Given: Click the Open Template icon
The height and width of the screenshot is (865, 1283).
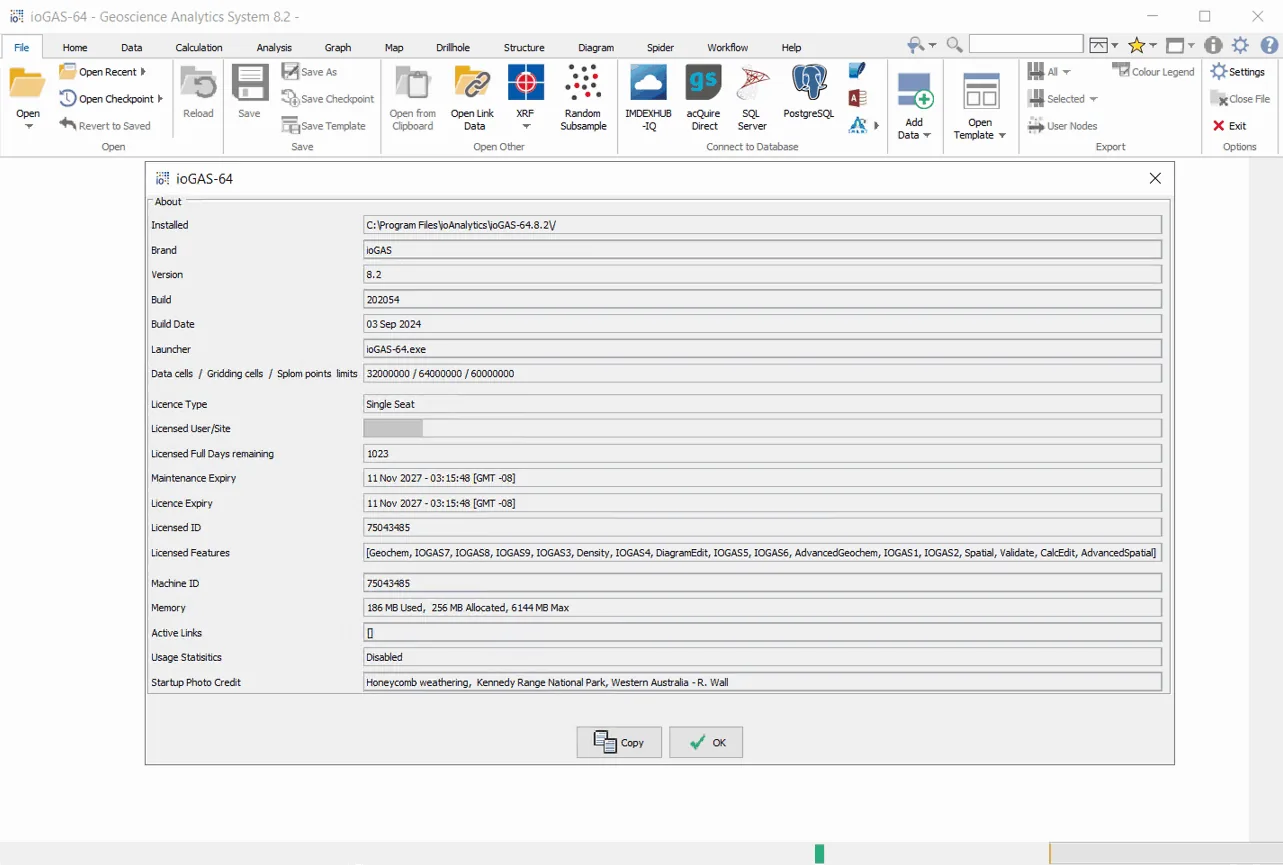Looking at the screenshot, I should [981, 91].
